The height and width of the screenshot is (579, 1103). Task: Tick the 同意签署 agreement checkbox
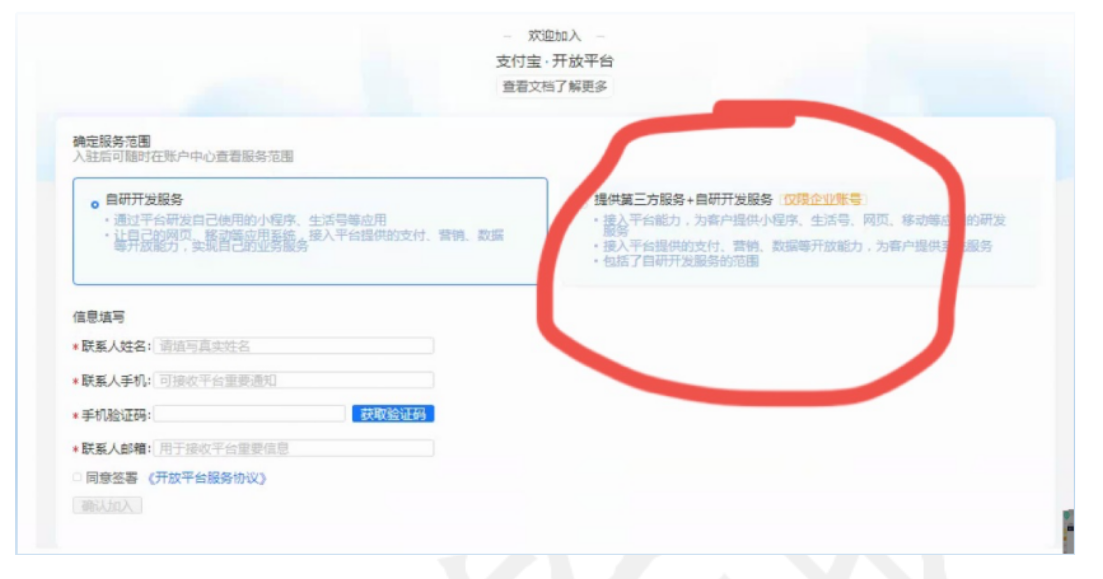(x=77, y=478)
